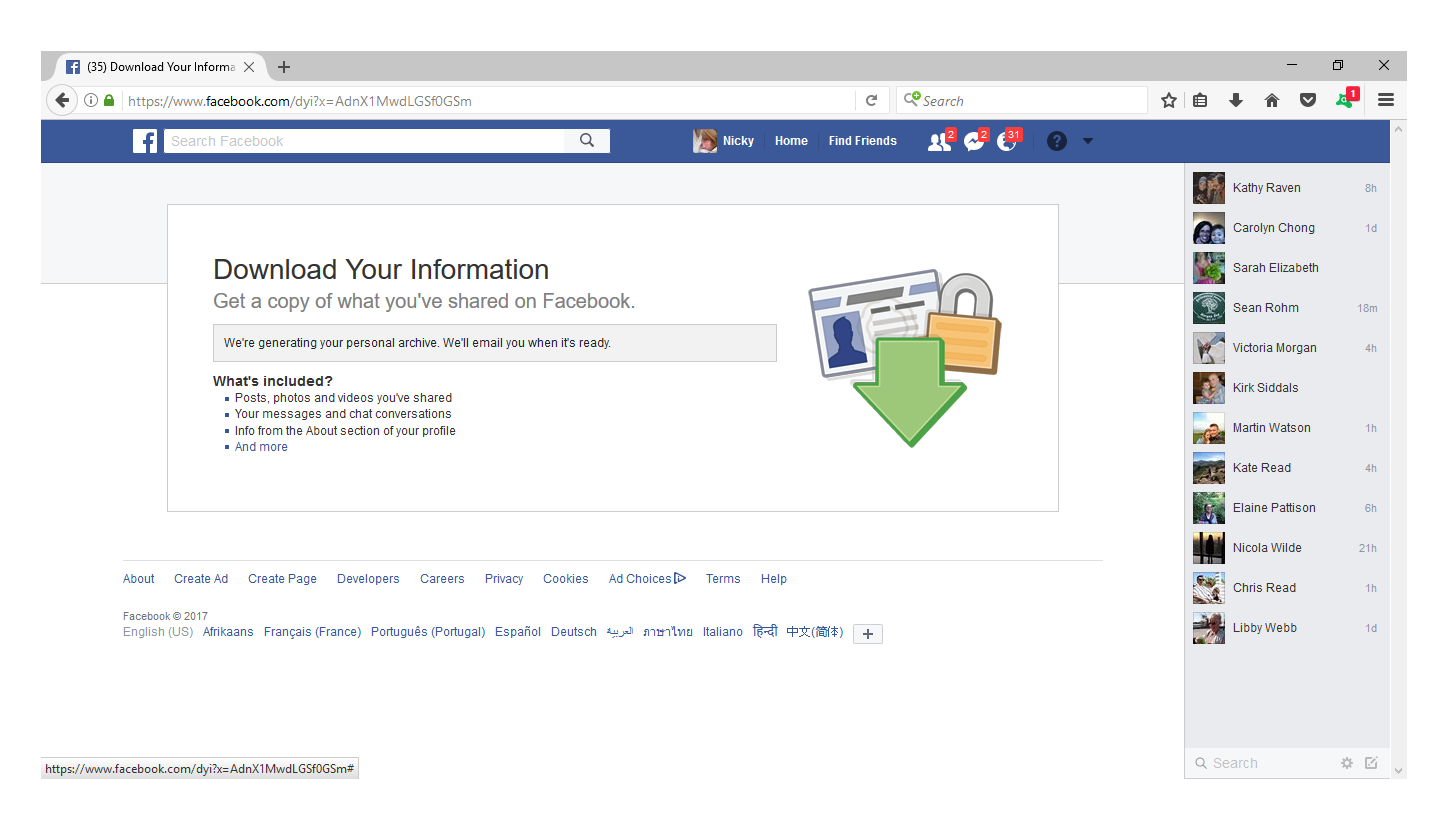Switch language to Afrikaans
The height and width of the screenshot is (828, 1447).
tap(228, 632)
